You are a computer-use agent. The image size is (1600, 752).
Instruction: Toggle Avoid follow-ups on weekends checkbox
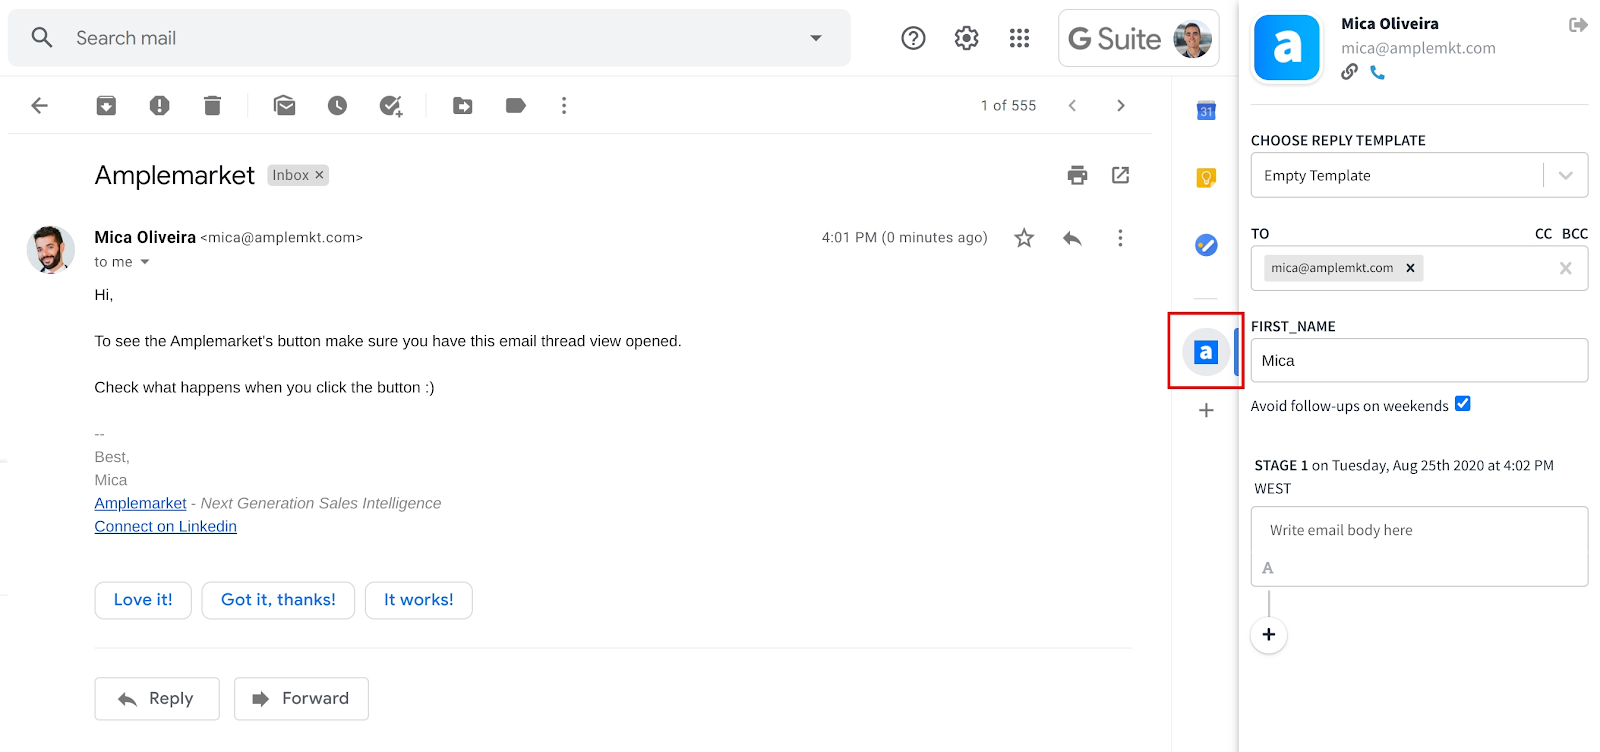pos(1462,404)
